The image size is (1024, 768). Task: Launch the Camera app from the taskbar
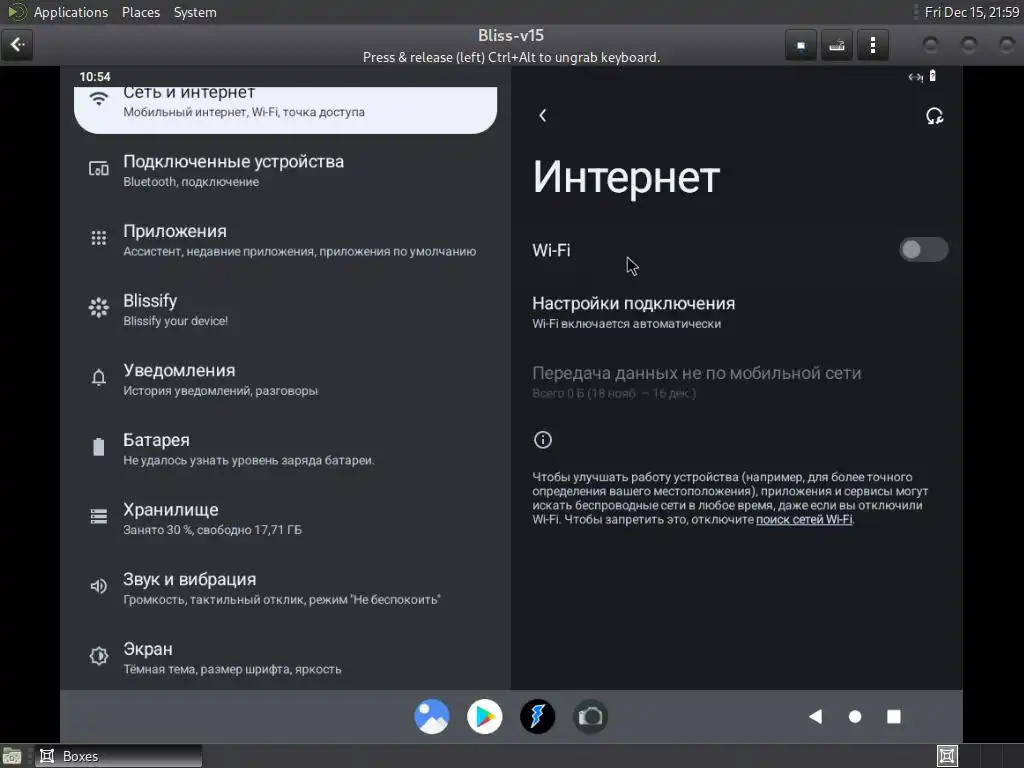(590, 716)
